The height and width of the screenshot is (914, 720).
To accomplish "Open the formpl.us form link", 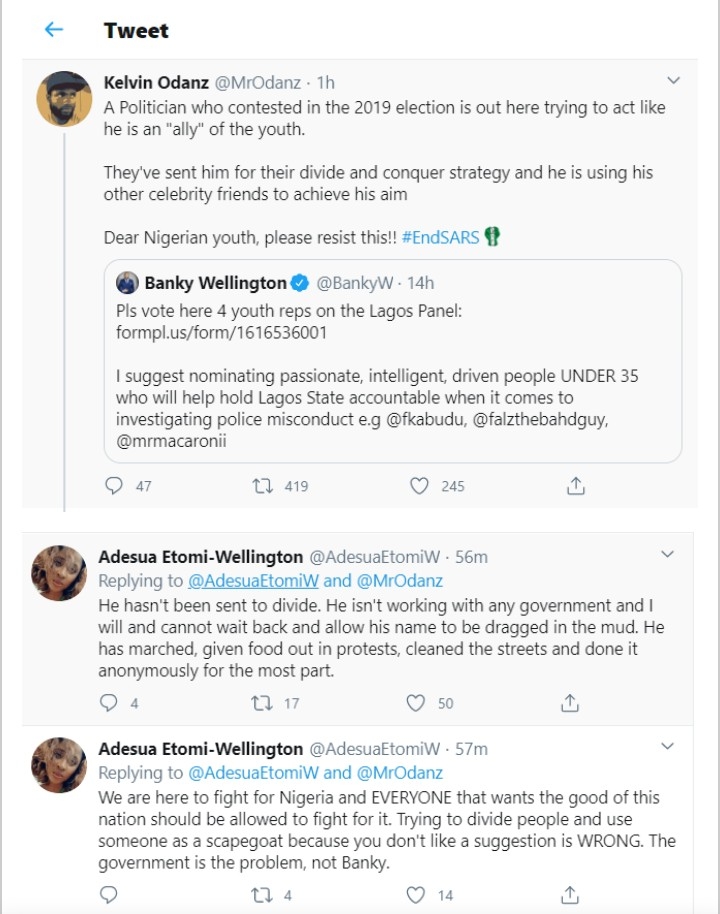I will point(221,332).
